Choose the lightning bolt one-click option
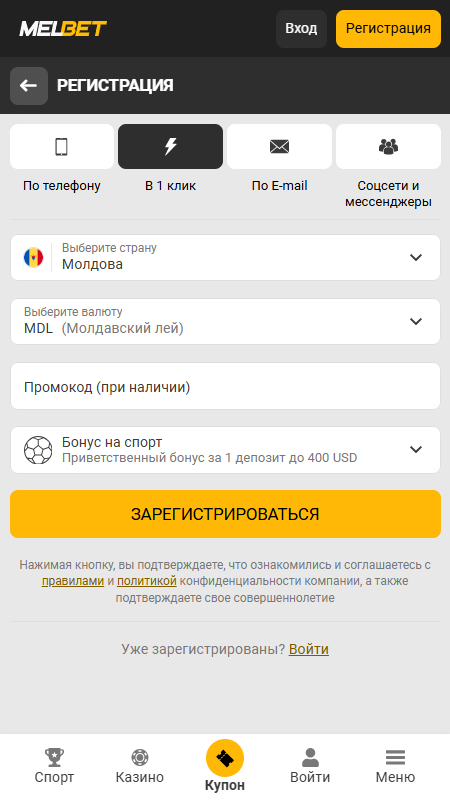450x800 pixels. (x=170, y=146)
